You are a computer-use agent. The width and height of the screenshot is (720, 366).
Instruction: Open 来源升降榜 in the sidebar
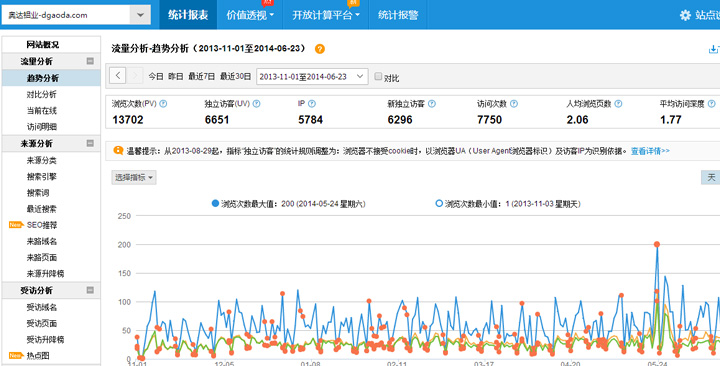pyautogui.click(x=45, y=274)
